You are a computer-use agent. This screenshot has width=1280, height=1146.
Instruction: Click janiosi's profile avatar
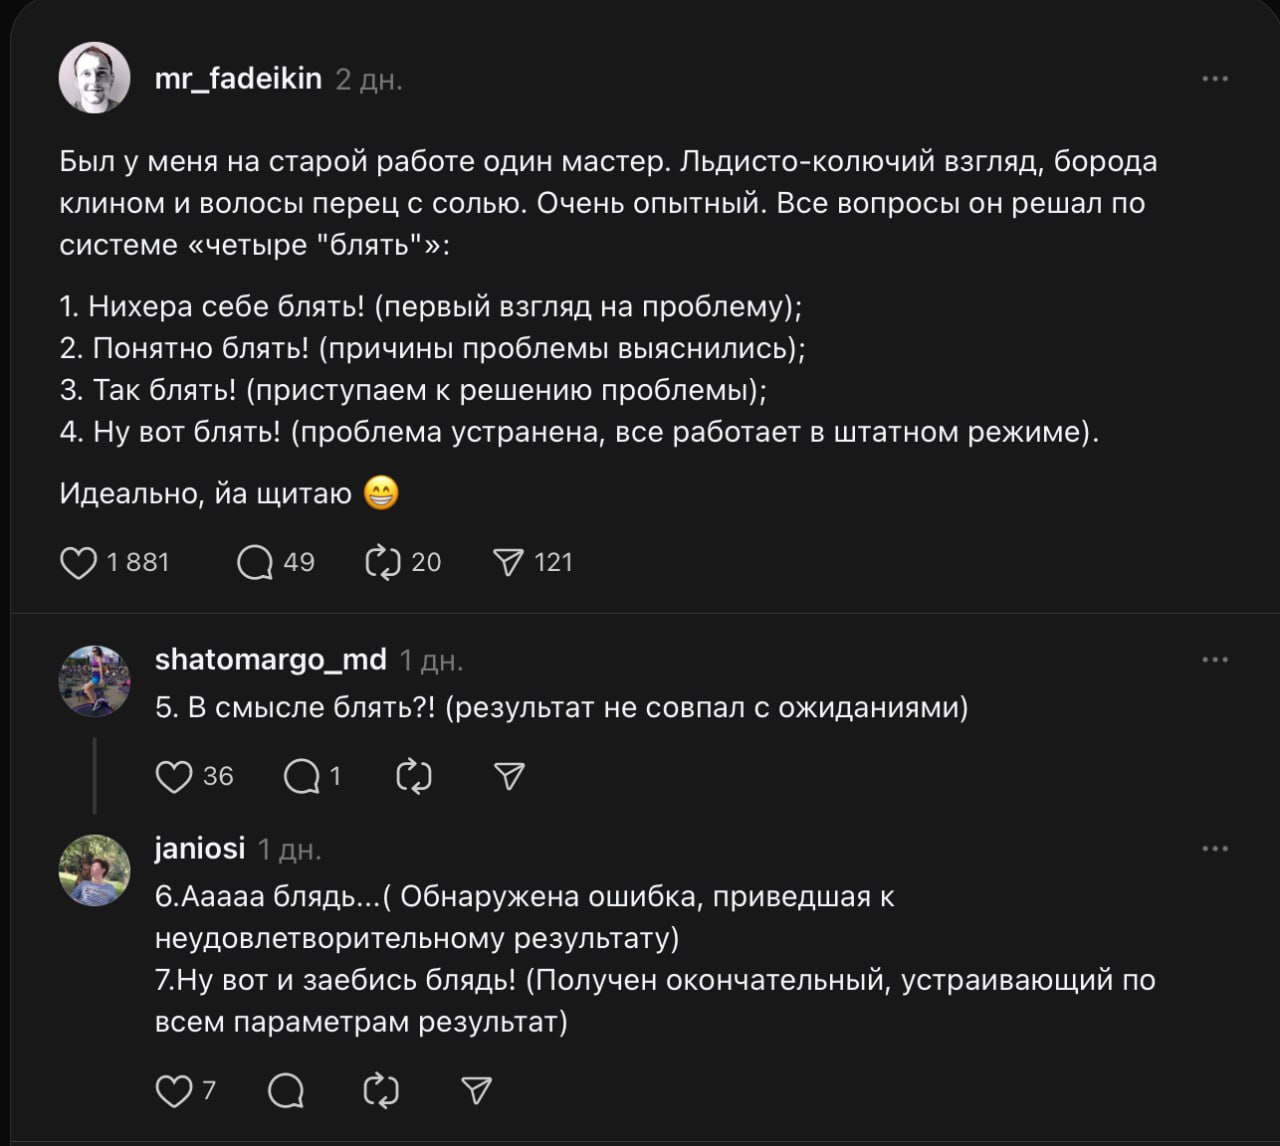click(x=95, y=870)
